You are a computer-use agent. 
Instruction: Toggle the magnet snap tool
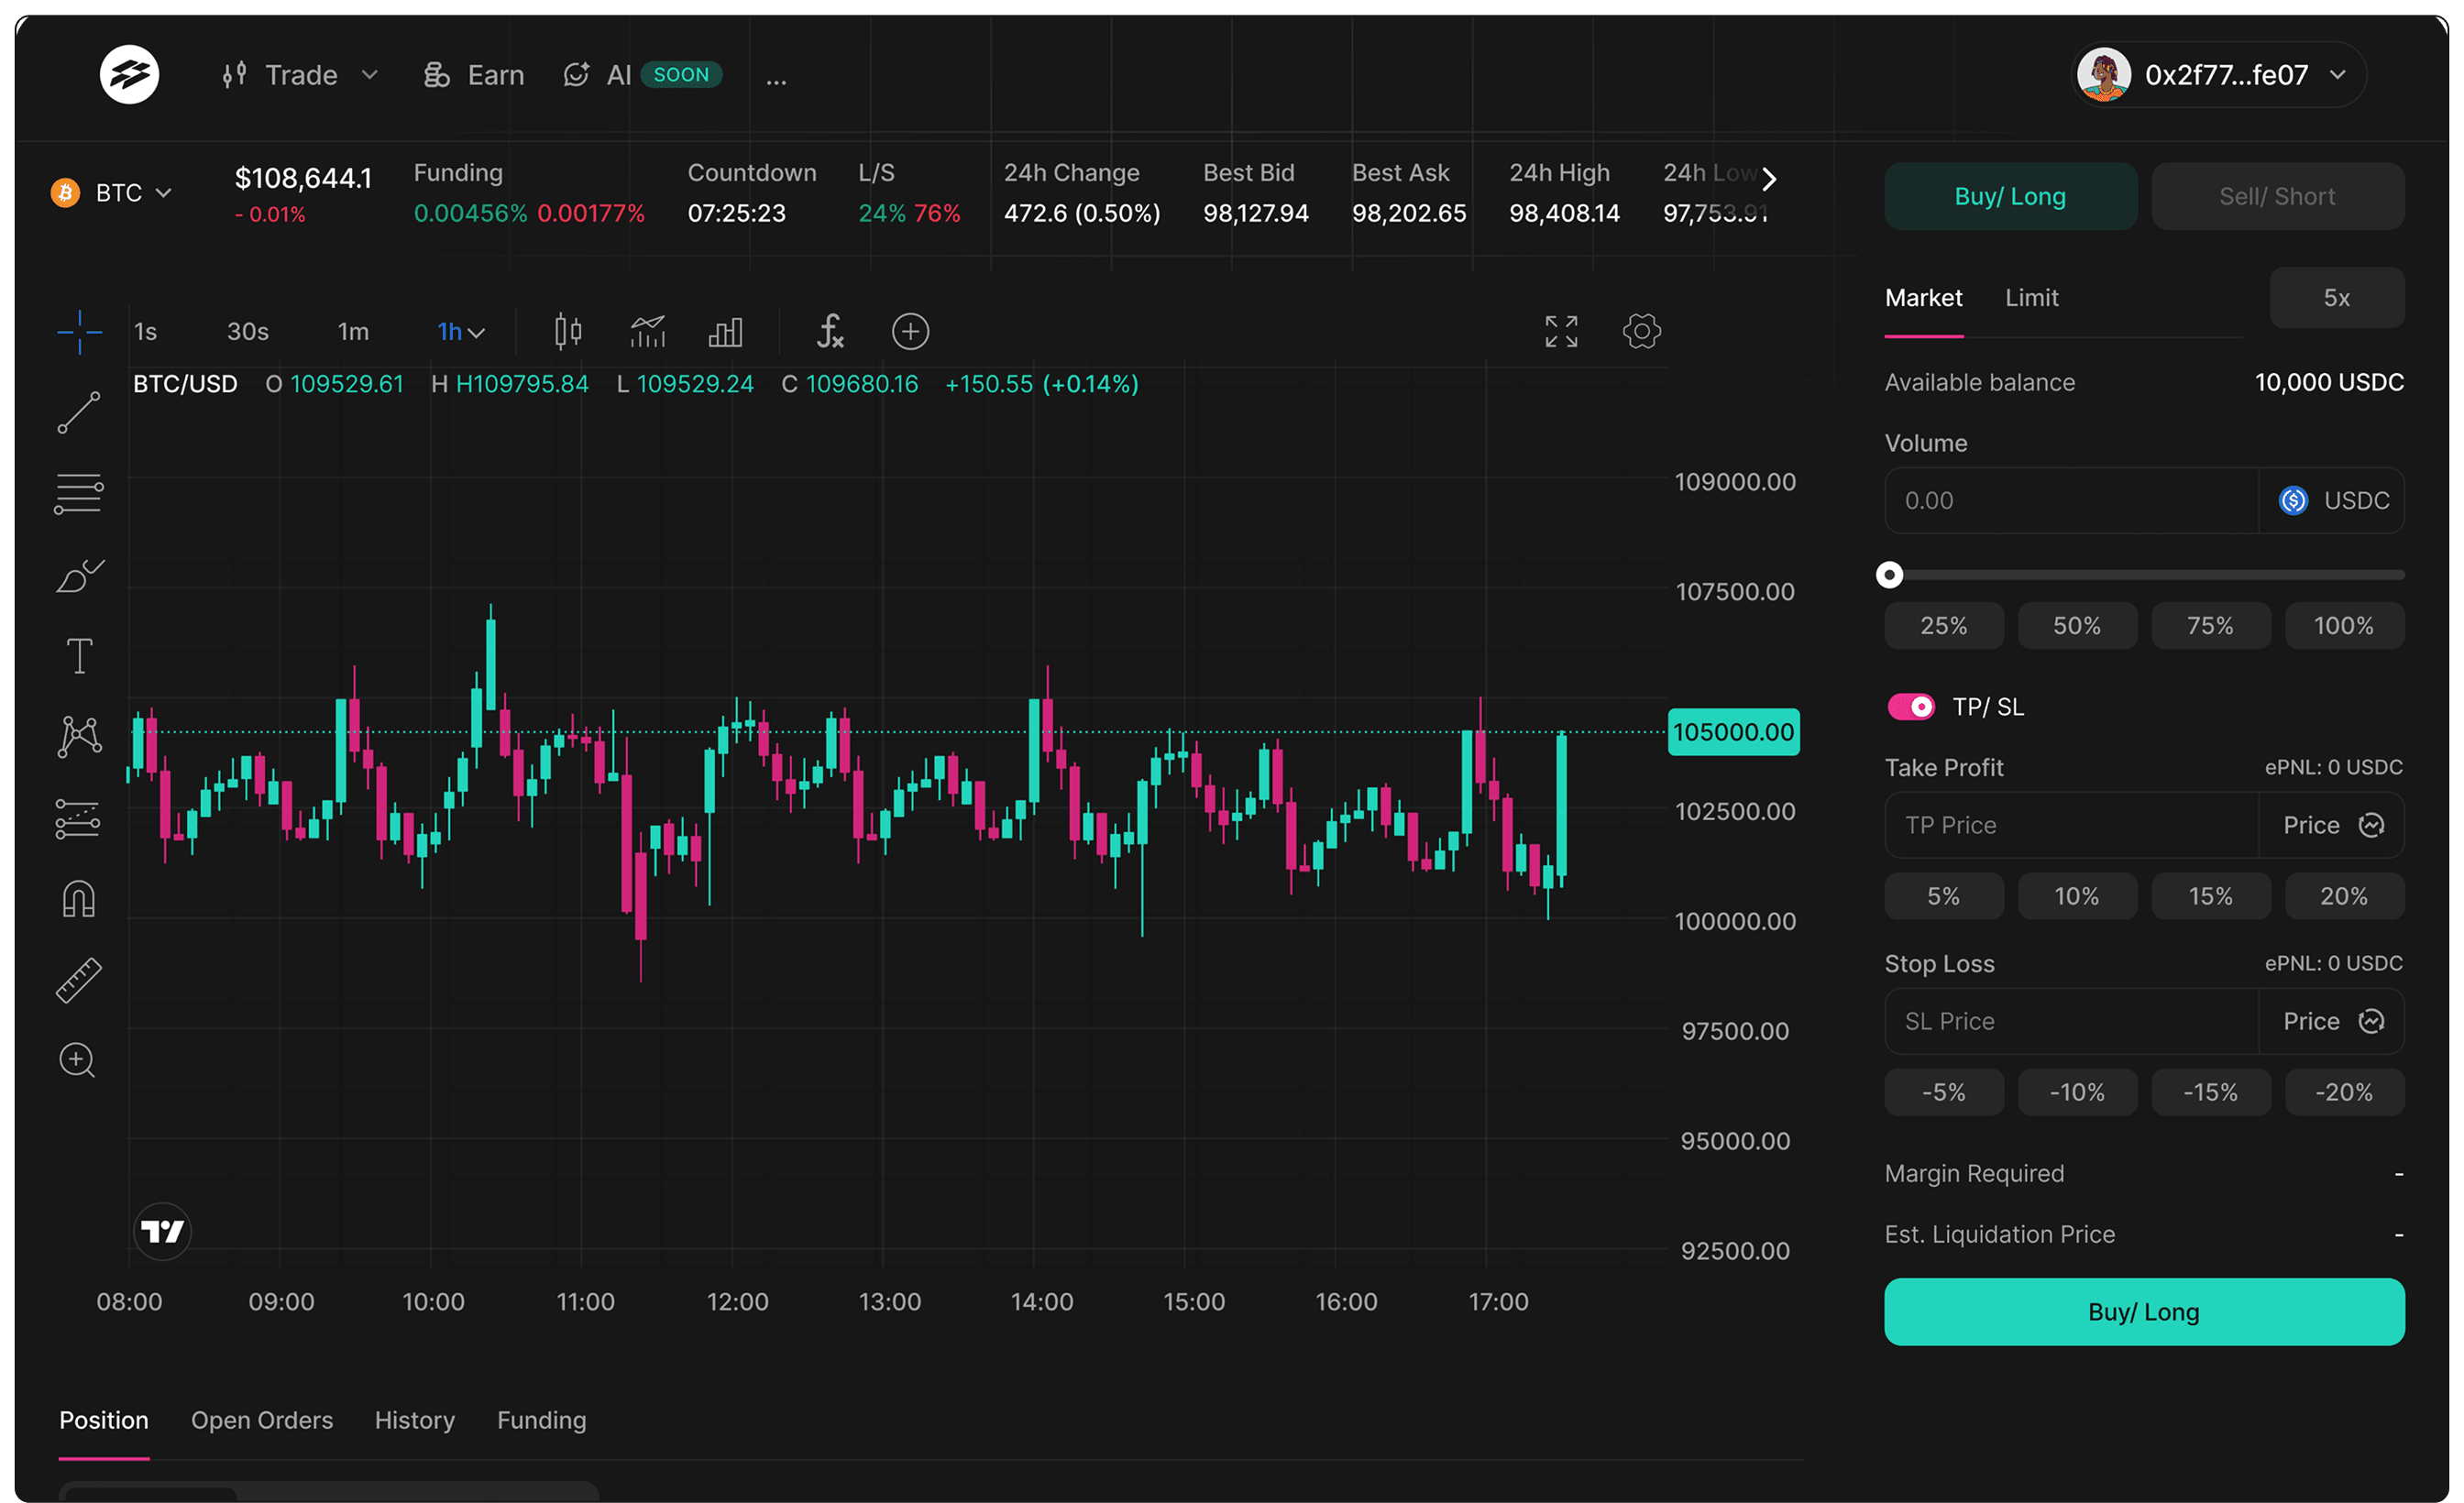tap(78, 899)
